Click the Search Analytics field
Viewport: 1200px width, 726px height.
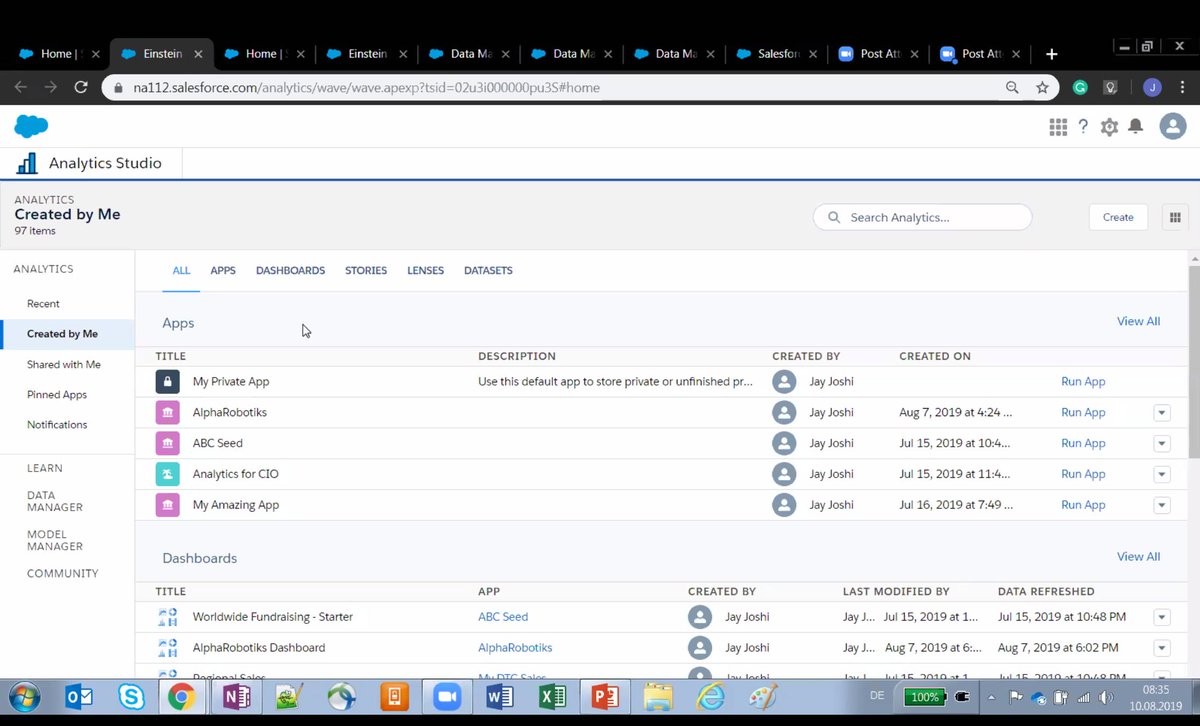[922, 217]
